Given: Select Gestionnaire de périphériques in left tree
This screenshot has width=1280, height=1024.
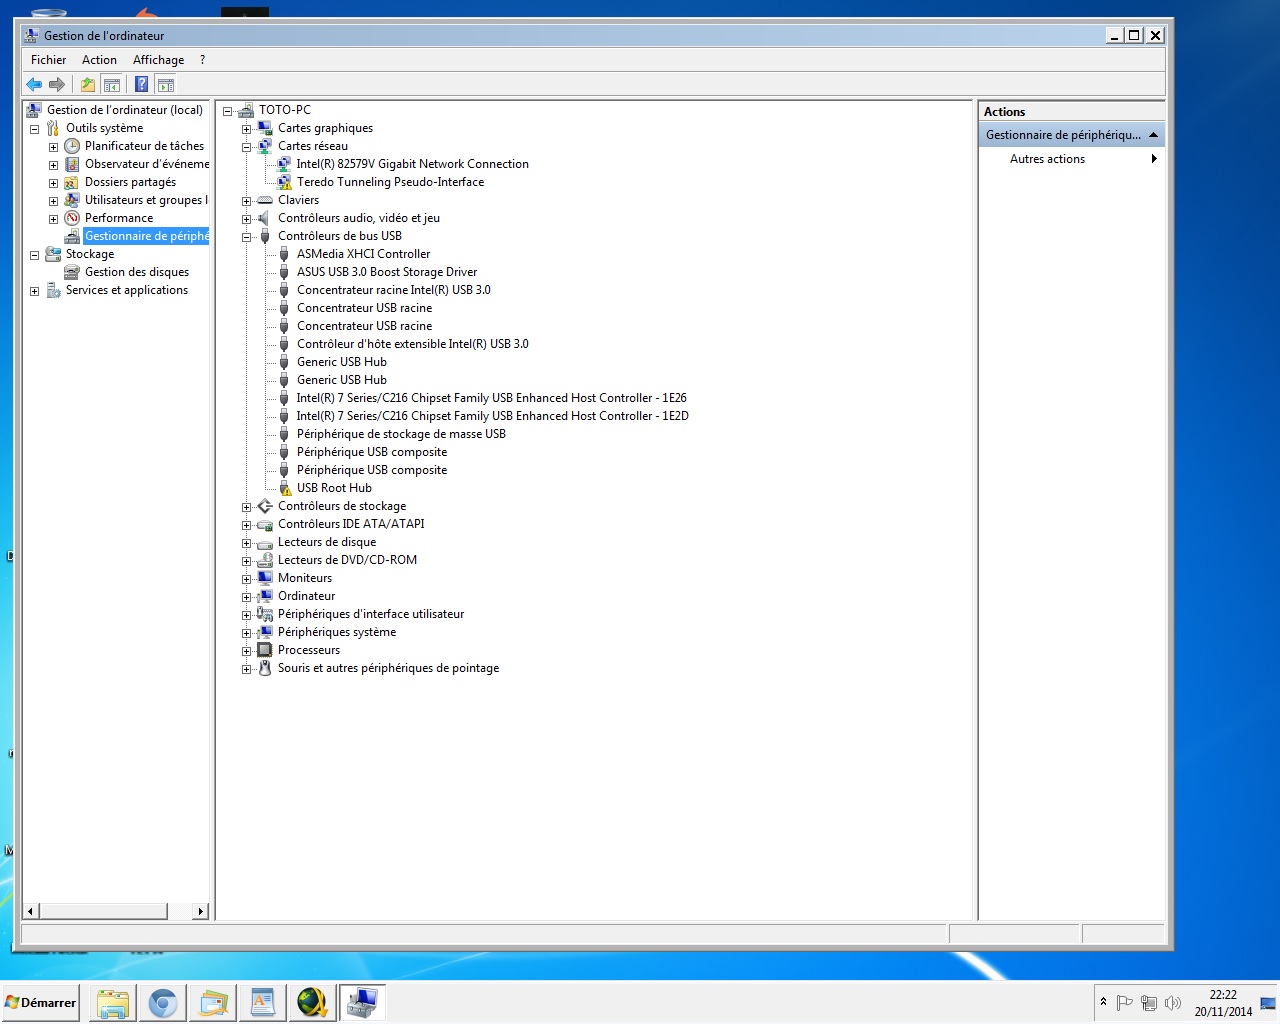Looking at the screenshot, I should point(146,236).
